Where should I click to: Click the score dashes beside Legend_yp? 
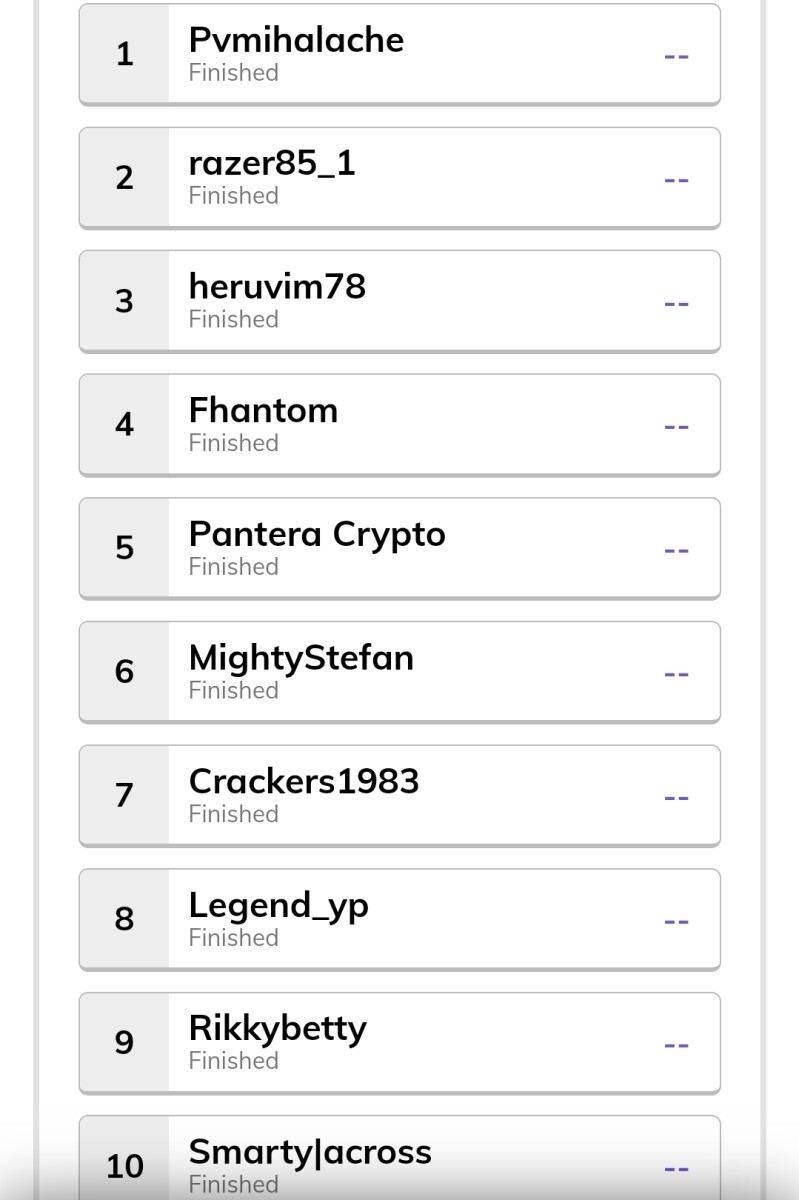(x=677, y=921)
